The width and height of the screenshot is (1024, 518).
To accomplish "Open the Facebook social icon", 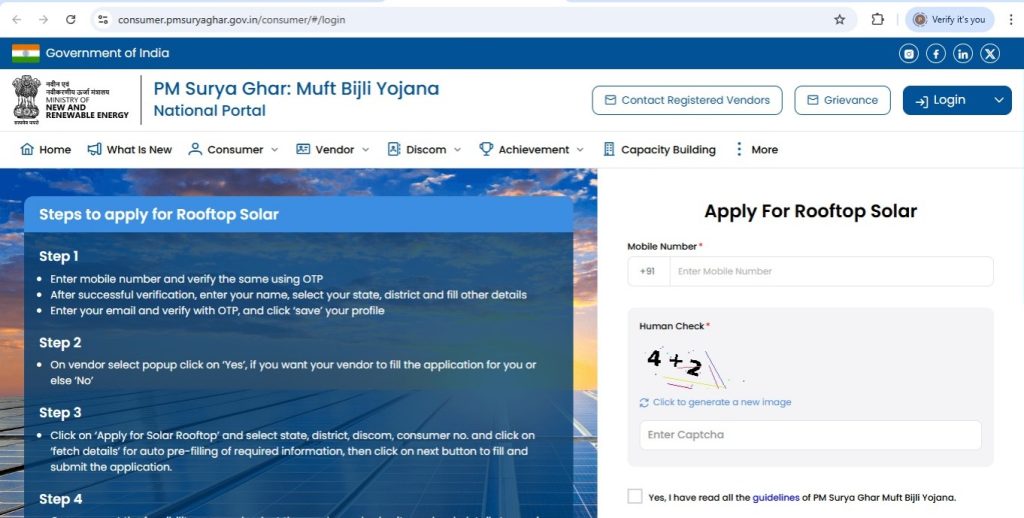I will [936, 54].
